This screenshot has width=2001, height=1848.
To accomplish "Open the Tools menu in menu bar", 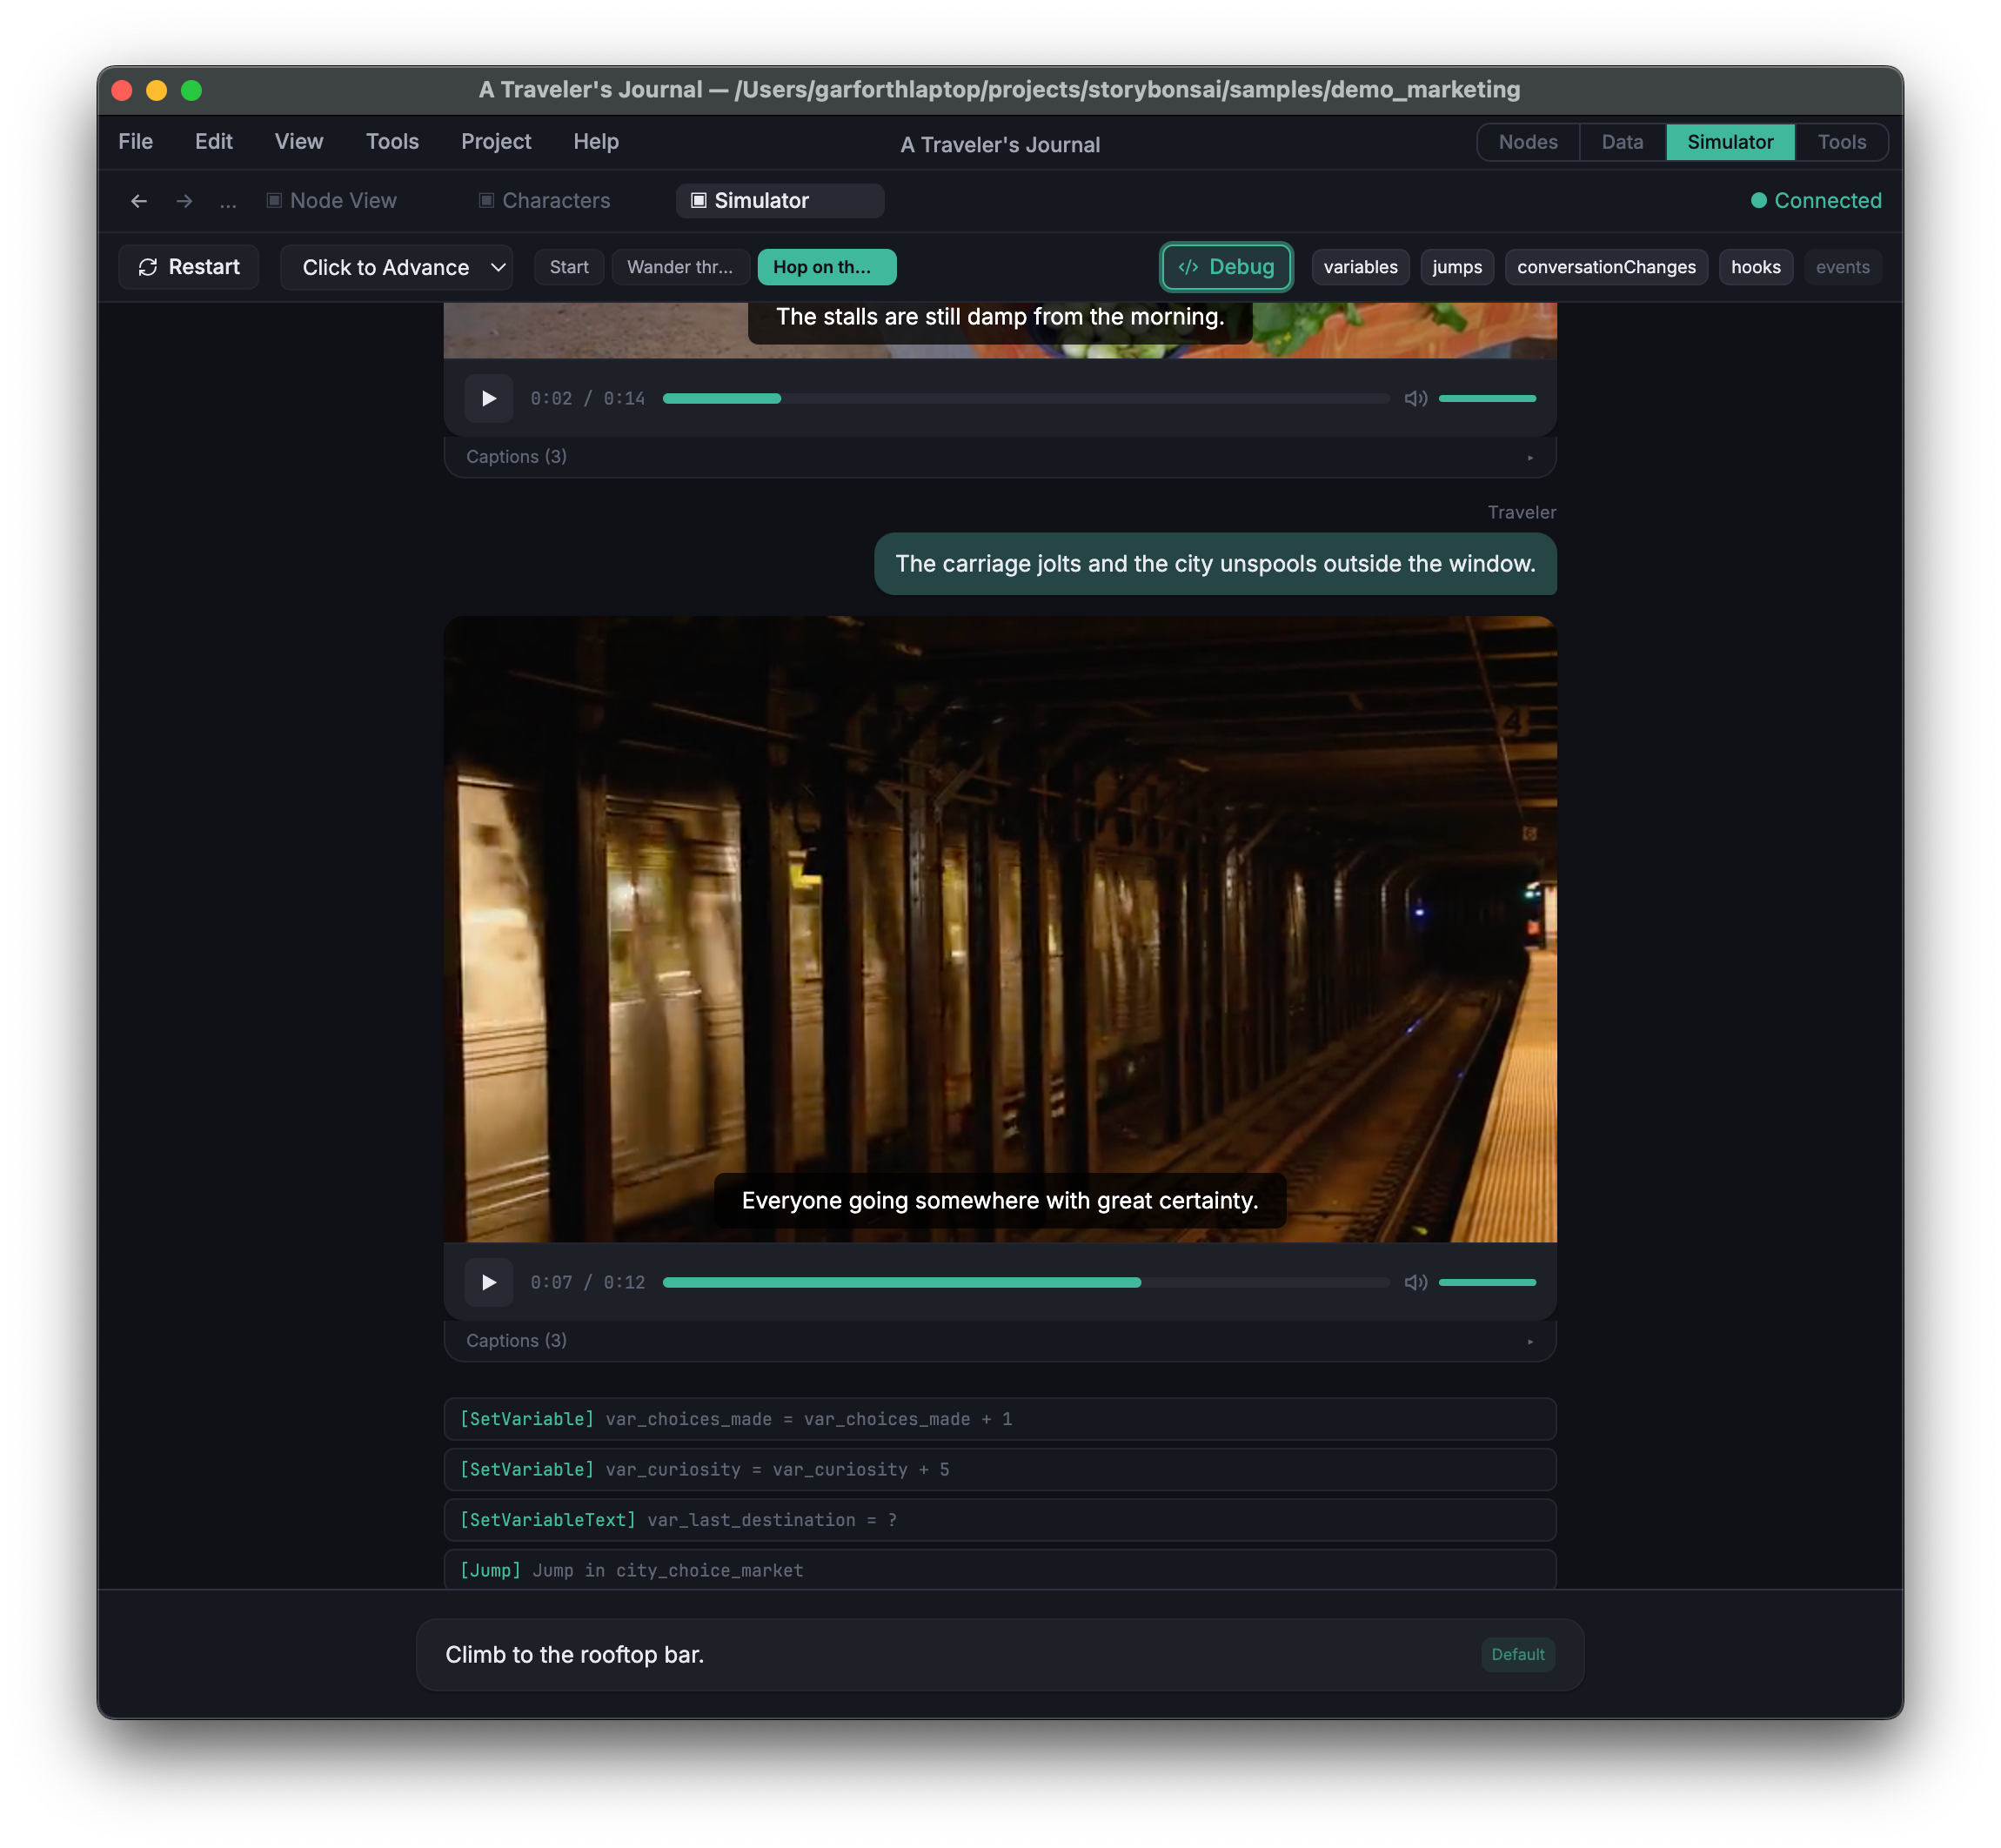I will pyautogui.click(x=392, y=142).
